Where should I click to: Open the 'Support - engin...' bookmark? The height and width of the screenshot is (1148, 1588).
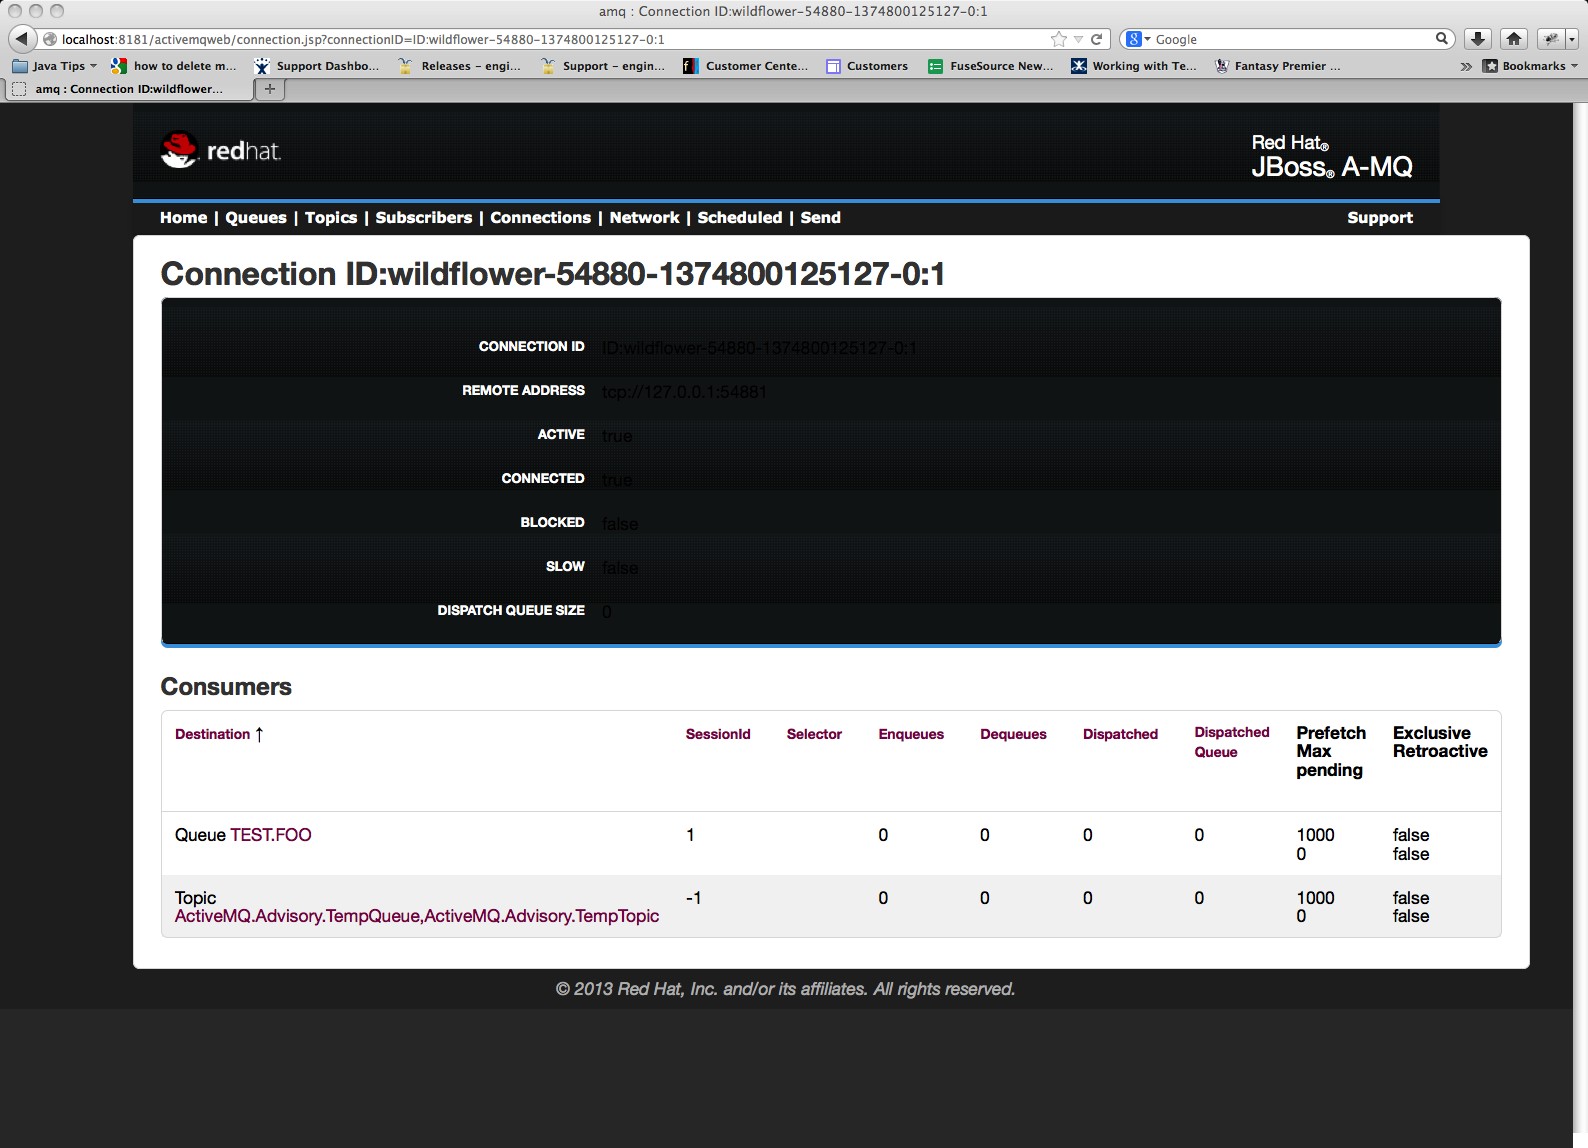pos(603,66)
